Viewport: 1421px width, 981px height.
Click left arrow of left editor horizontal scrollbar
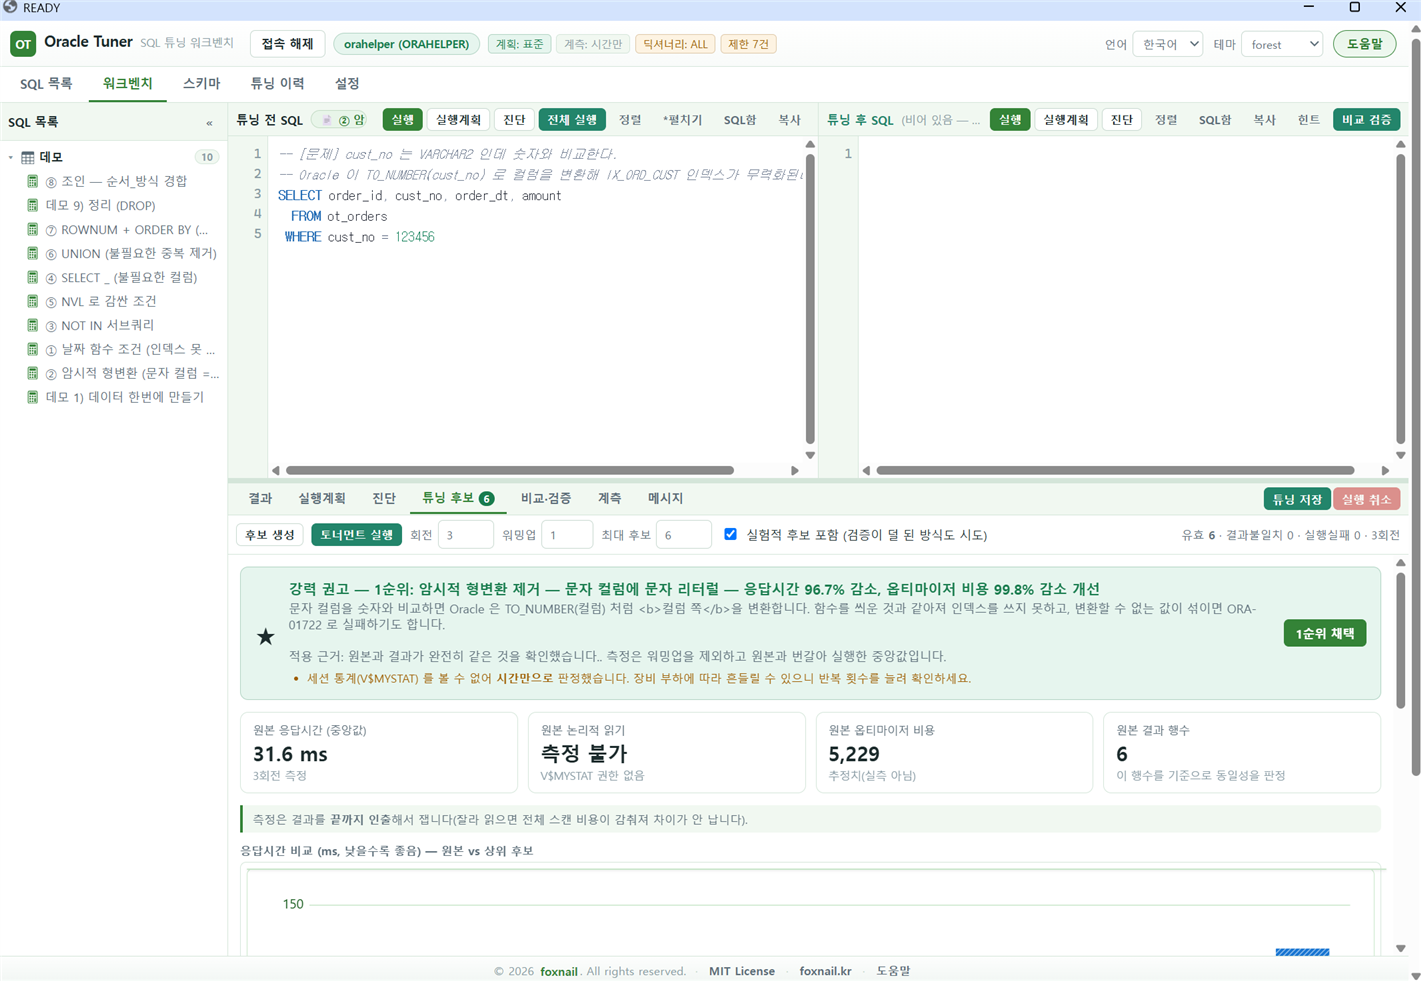coord(276,470)
